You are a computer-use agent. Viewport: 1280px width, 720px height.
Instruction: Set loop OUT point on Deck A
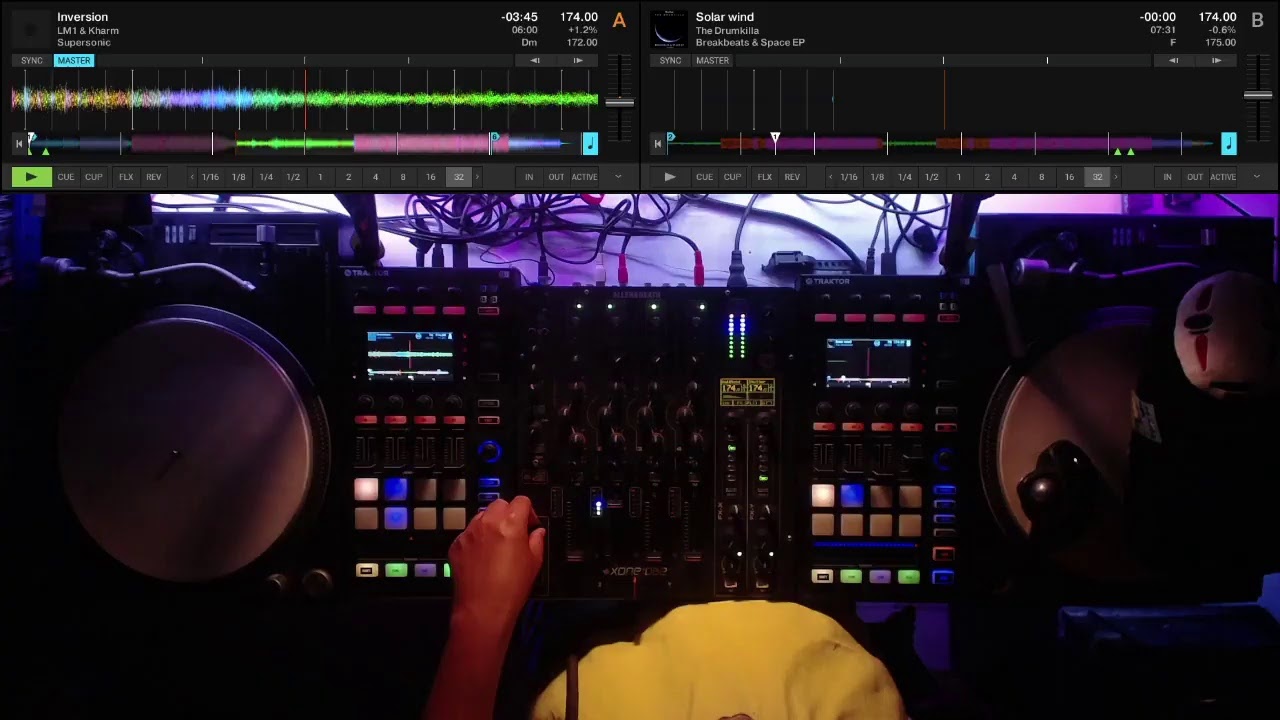(556, 177)
